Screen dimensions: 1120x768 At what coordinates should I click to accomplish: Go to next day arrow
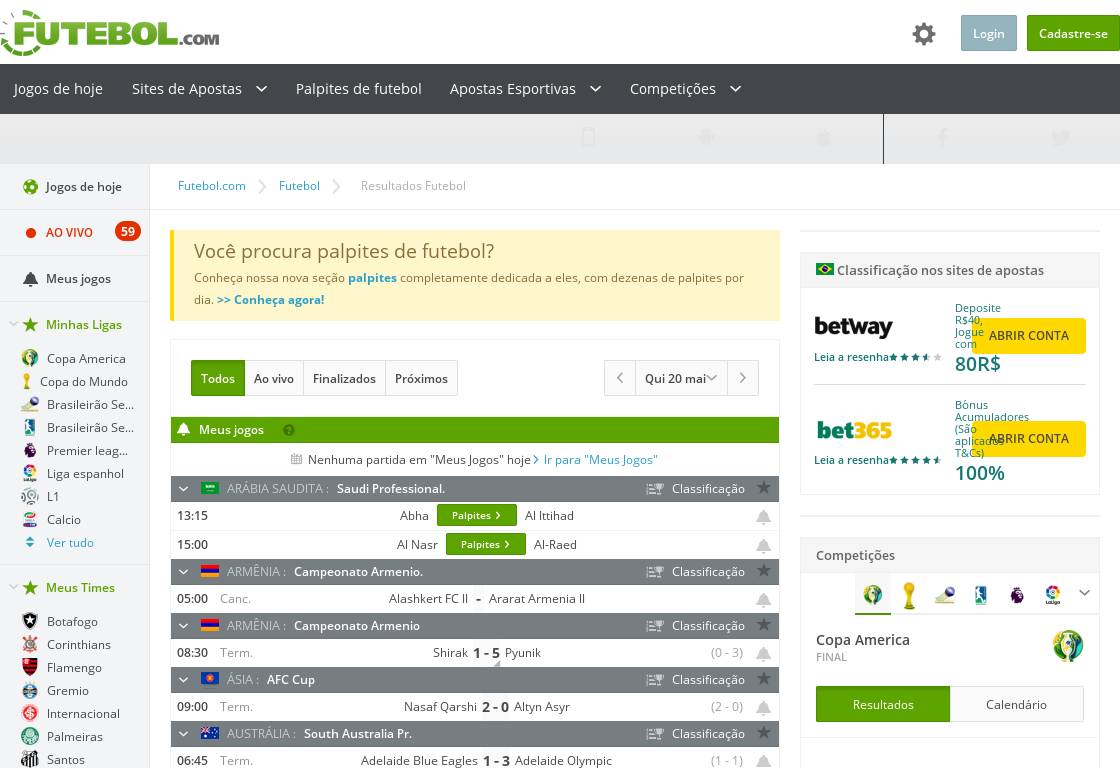click(742, 378)
